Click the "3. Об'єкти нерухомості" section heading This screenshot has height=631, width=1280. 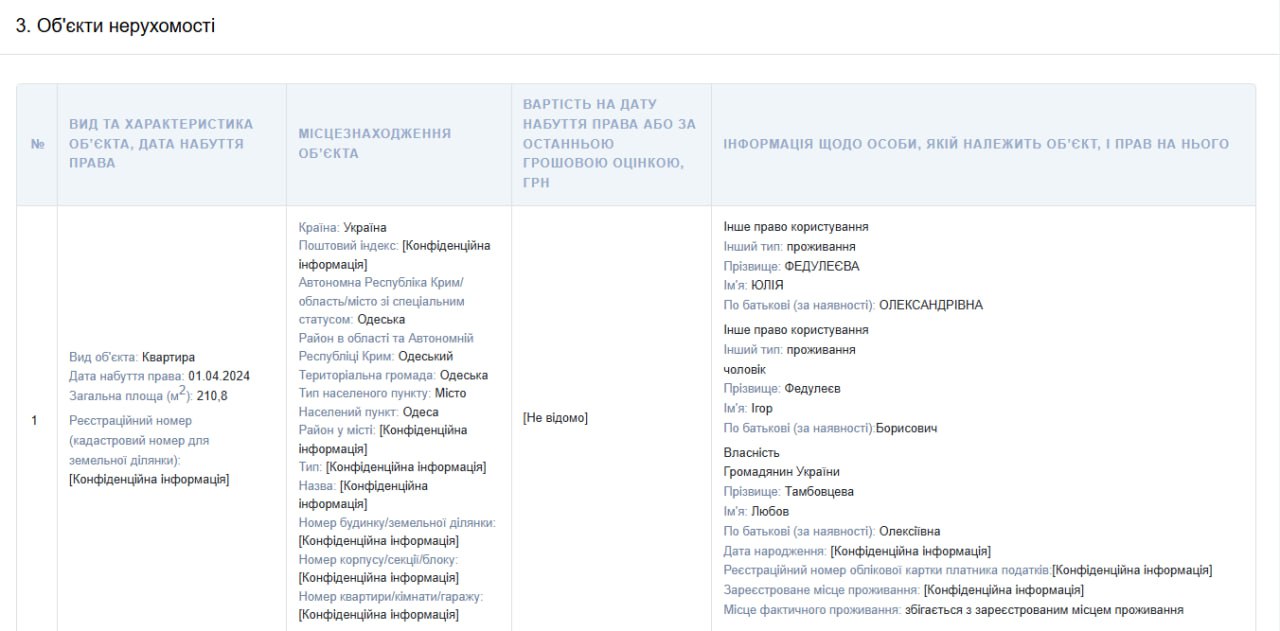click(115, 26)
